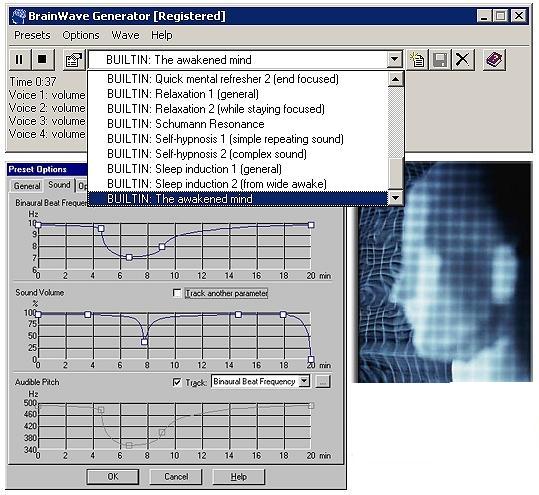Image resolution: width=539 pixels, height=495 pixels.
Task: Open the purple help book icon
Action: (x=494, y=60)
